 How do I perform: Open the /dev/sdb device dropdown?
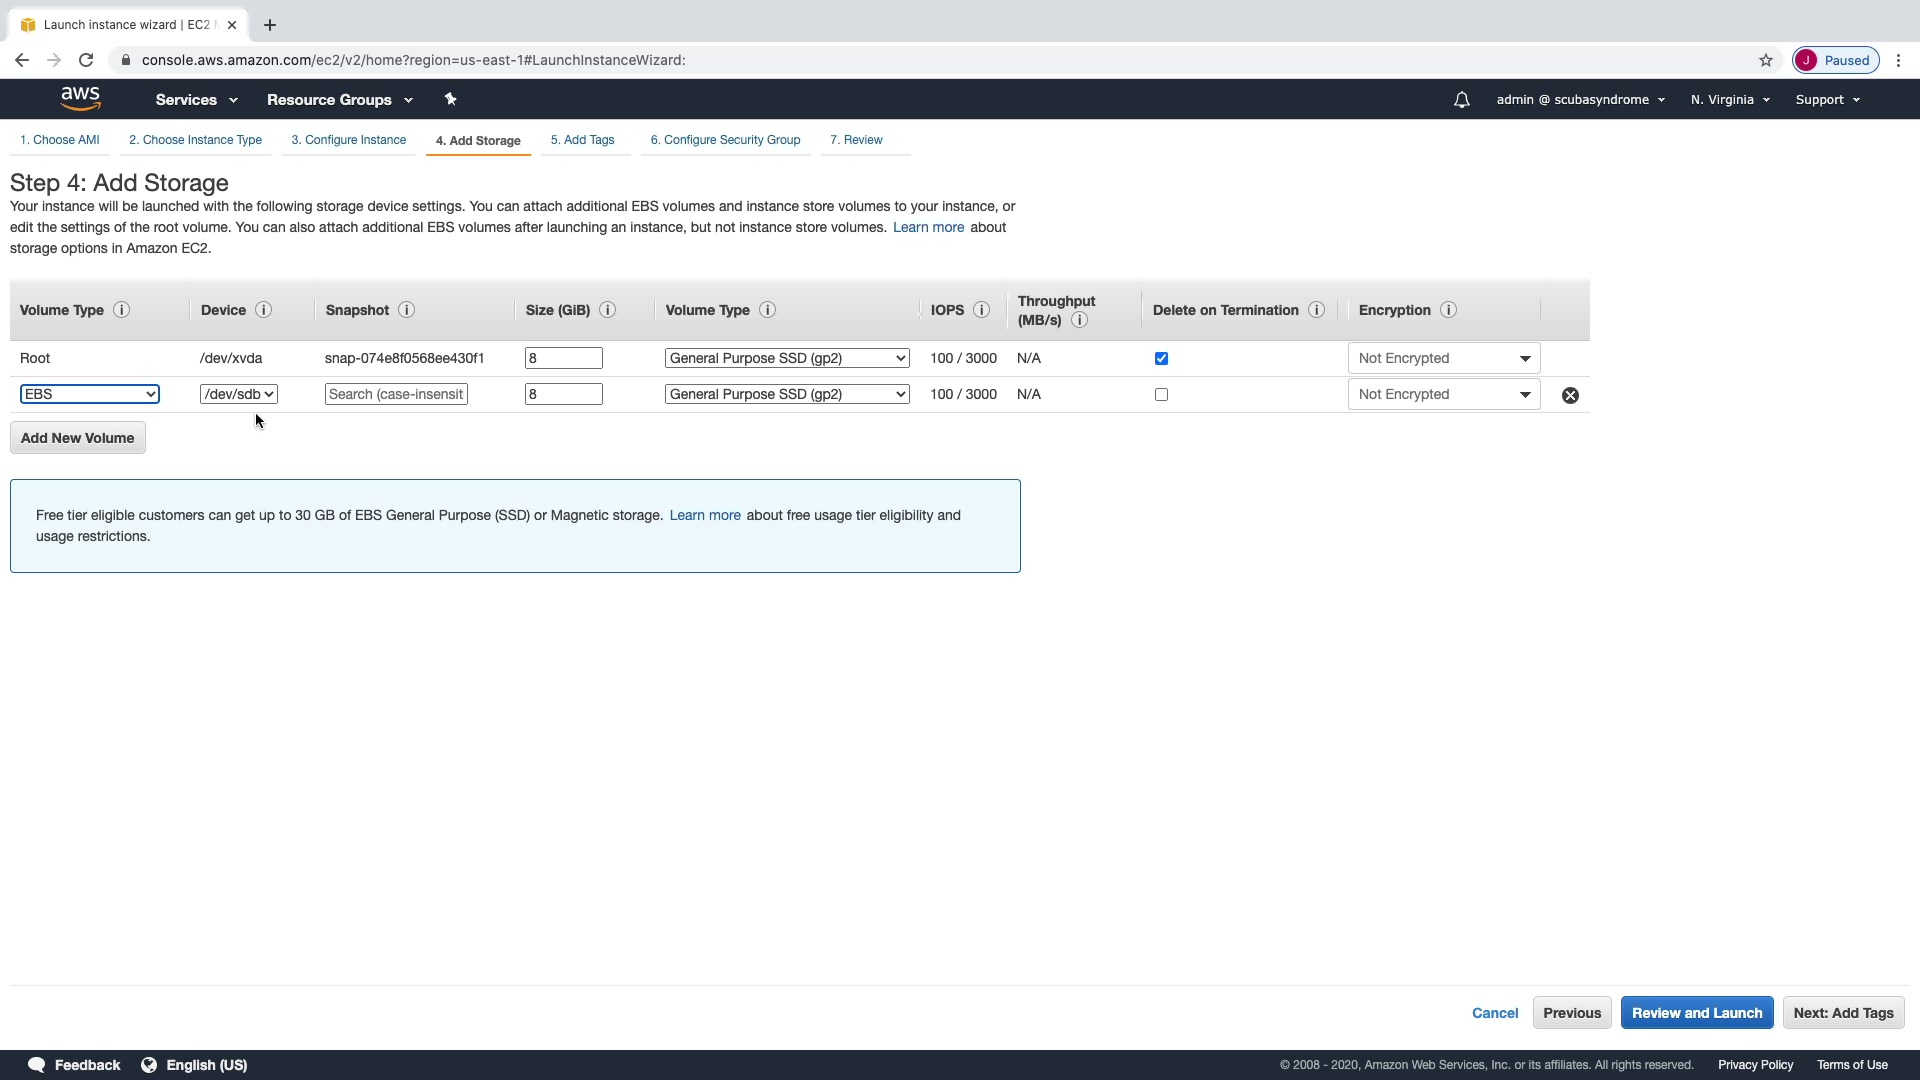coord(238,394)
